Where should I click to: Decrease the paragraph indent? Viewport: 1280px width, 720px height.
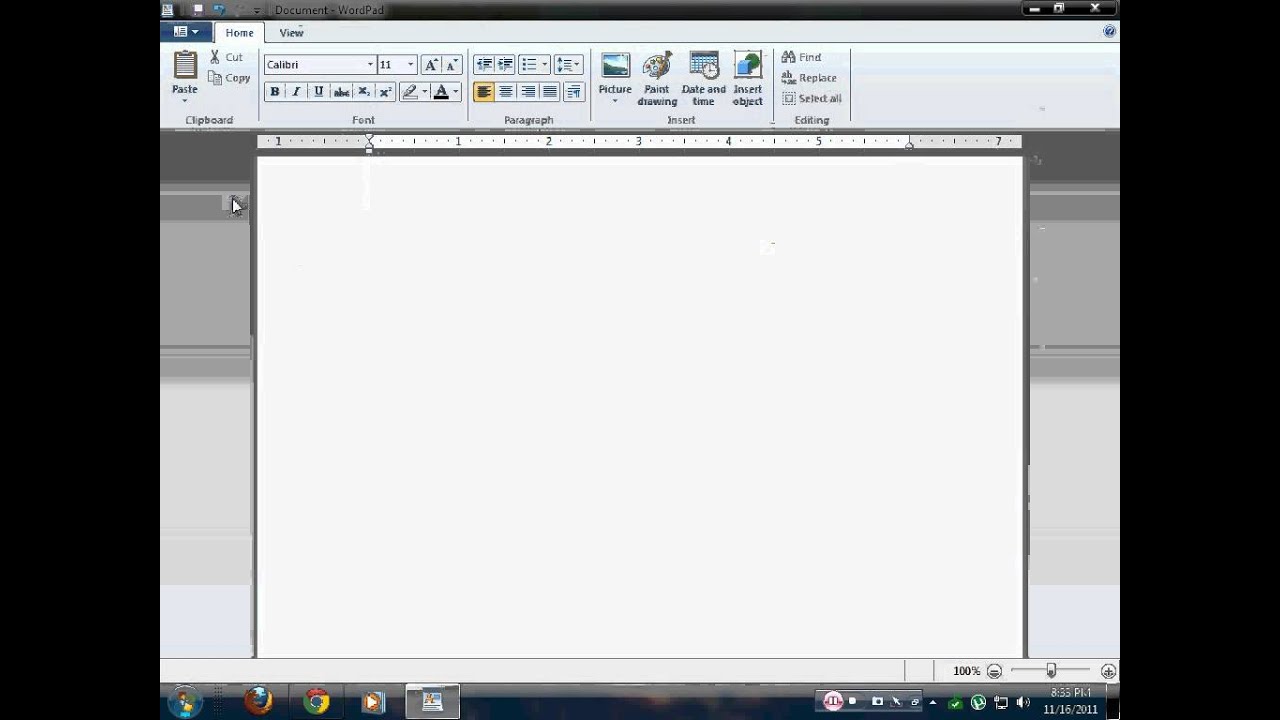click(484, 65)
